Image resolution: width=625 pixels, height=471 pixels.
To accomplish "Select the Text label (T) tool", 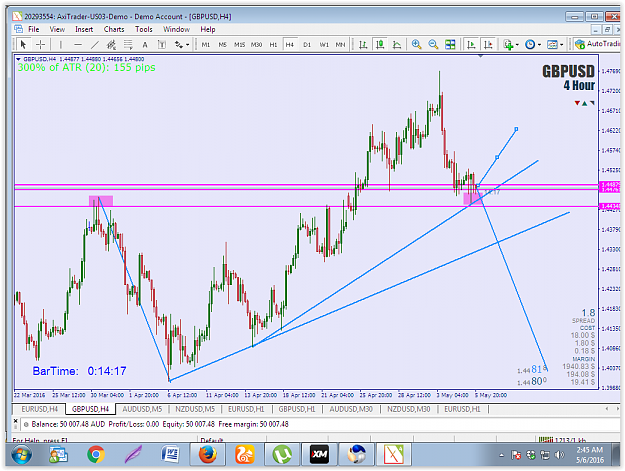I will [x=161, y=44].
